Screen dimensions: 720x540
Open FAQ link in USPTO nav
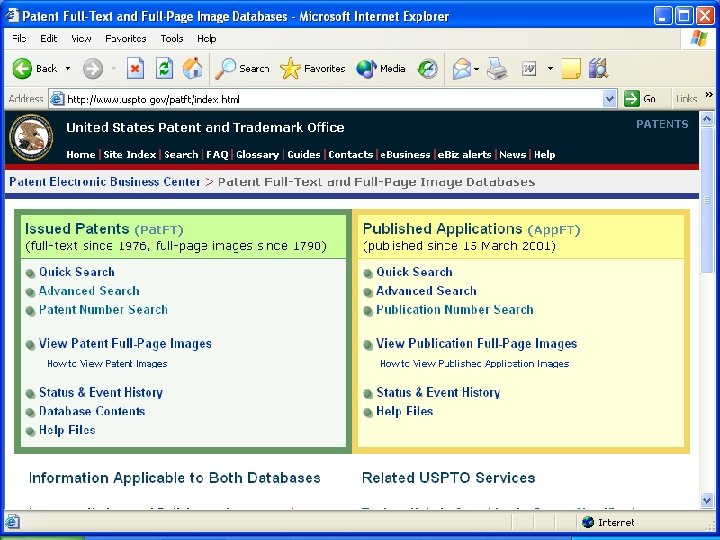pos(217,155)
